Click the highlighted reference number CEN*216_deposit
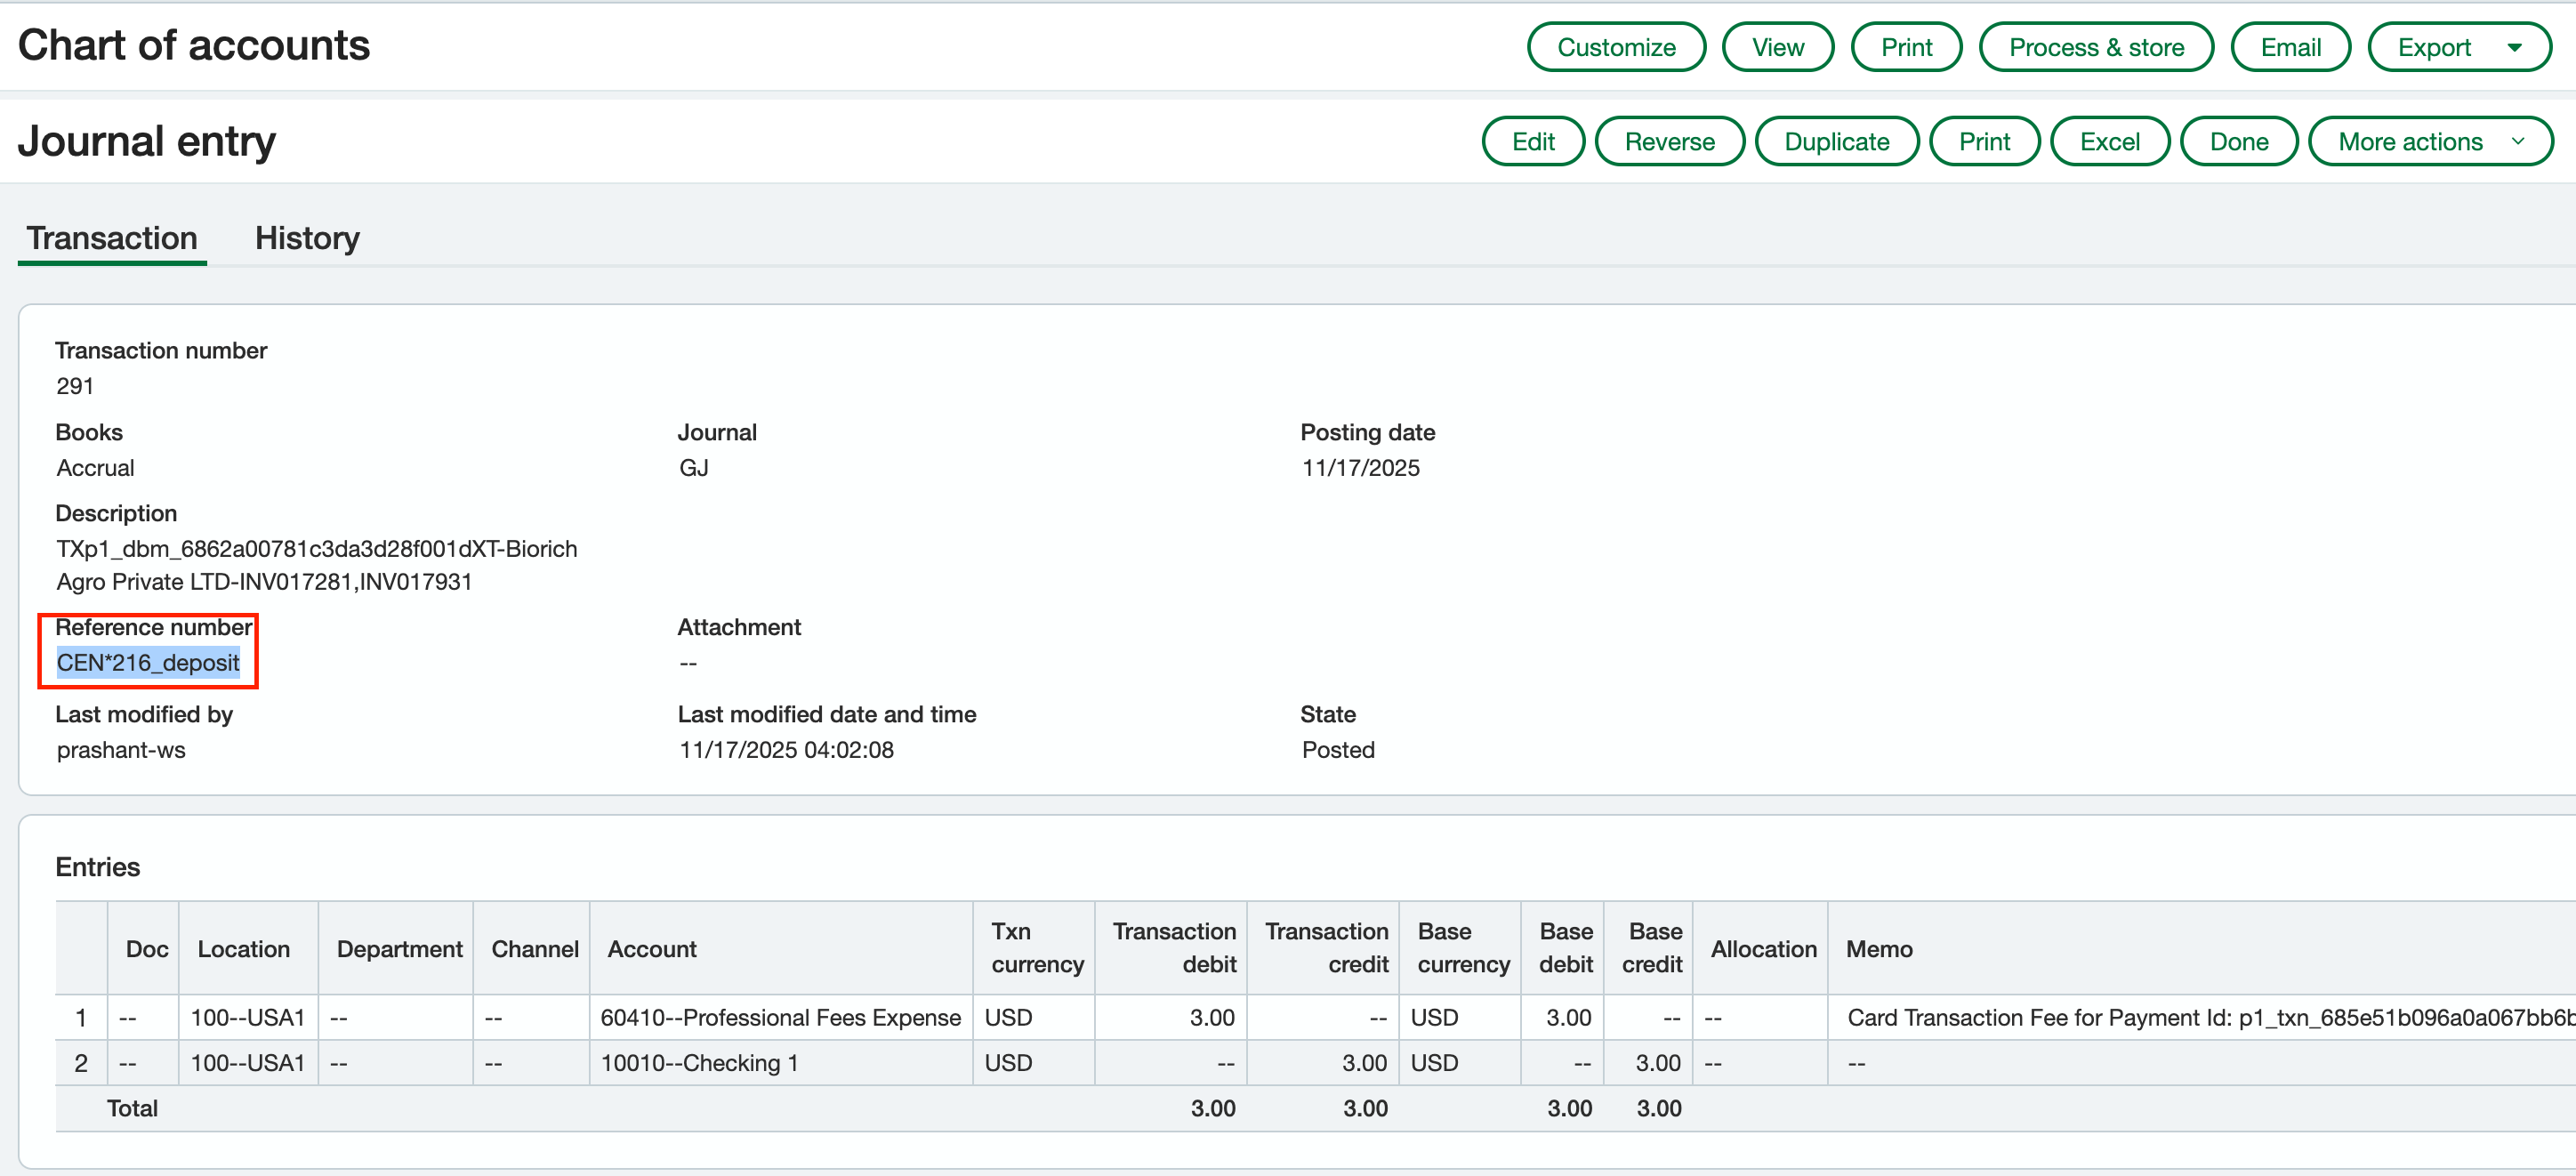This screenshot has width=2576, height=1176. coord(148,662)
